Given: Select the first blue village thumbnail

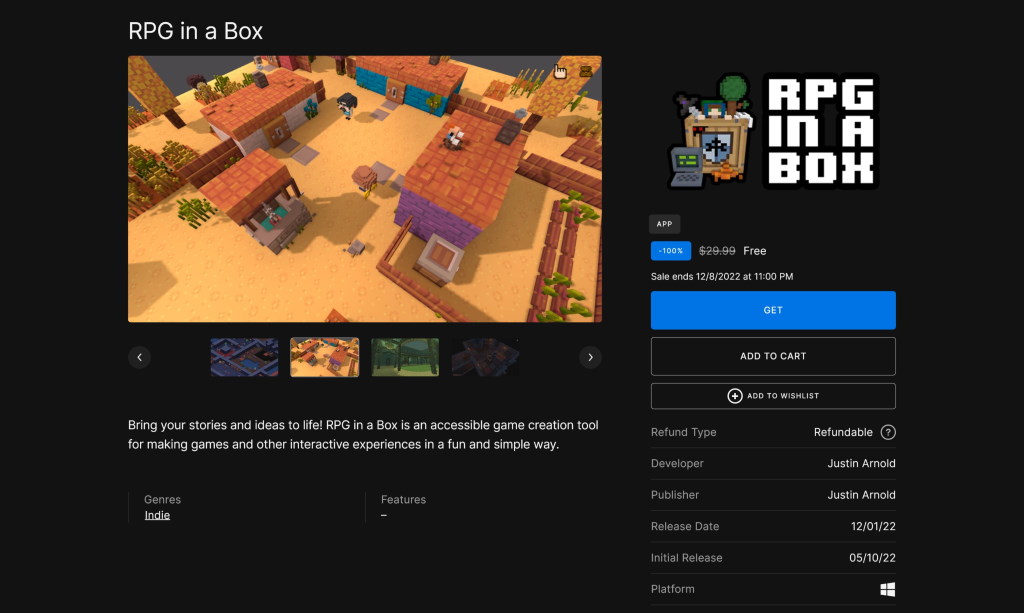Looking at the screenshot, I should [244, 357].
